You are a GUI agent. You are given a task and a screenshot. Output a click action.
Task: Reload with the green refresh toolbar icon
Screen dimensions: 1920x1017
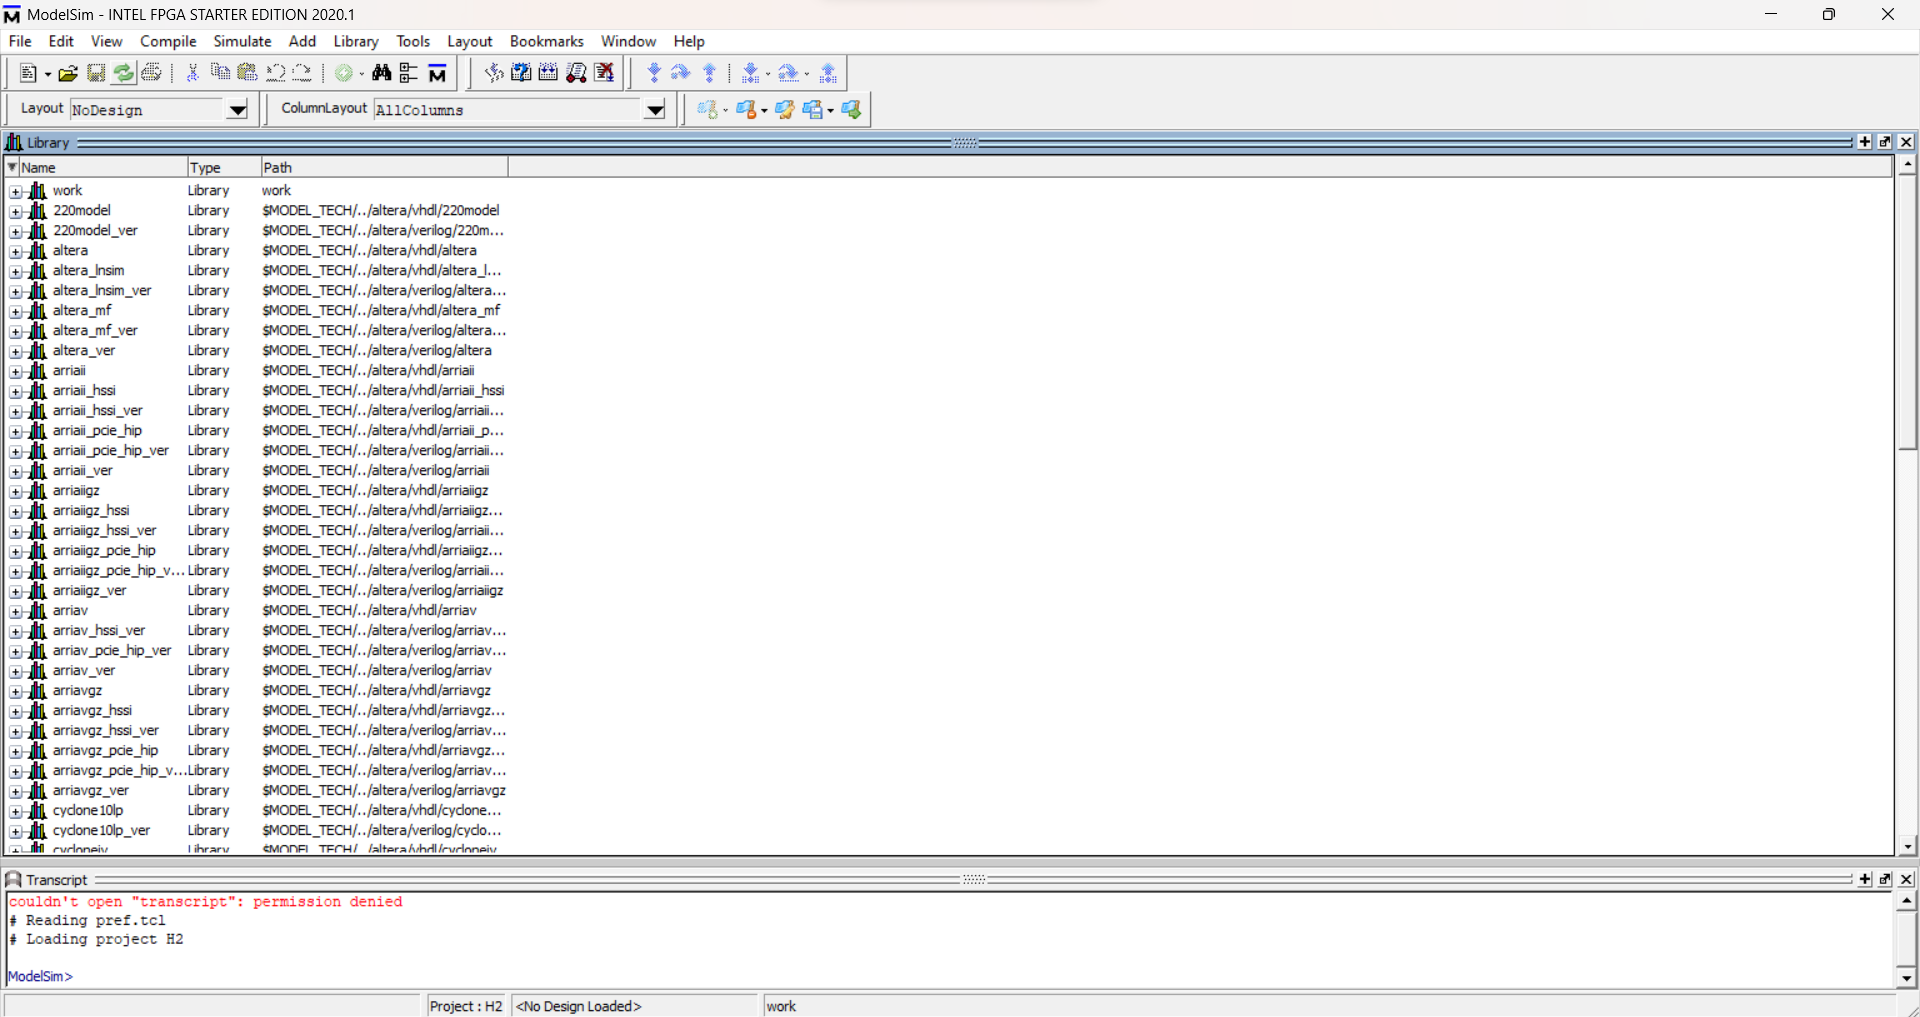[123, 72]
